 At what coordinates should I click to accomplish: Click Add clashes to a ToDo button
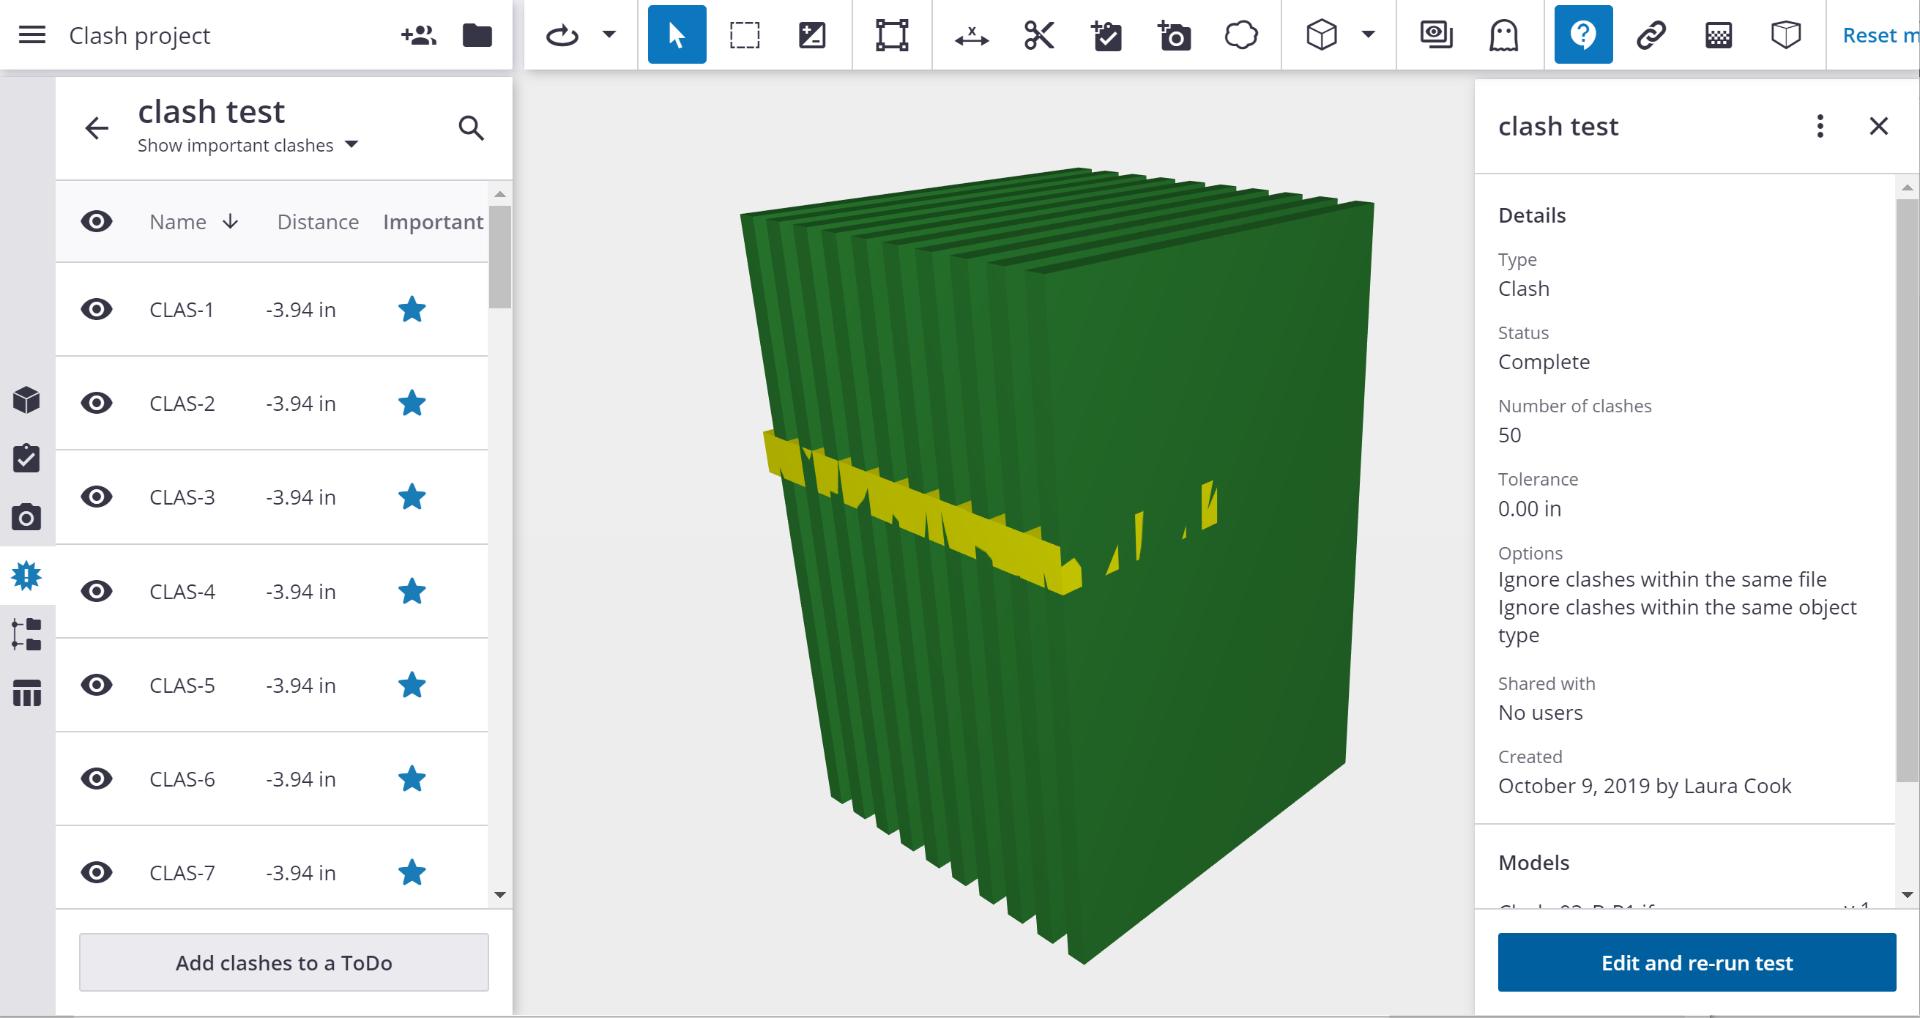pos(284,962)
